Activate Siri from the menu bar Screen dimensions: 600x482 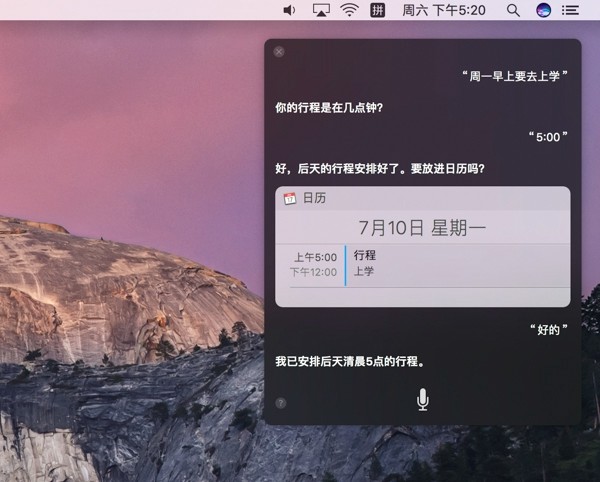pos(543,10)
